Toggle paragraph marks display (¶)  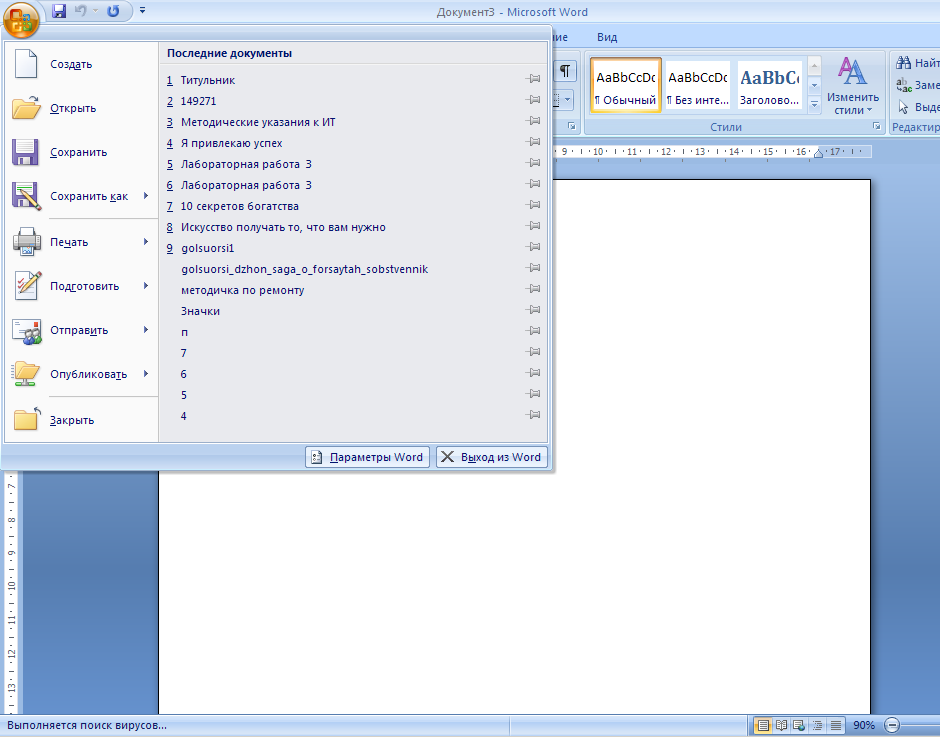pos(565,71)
